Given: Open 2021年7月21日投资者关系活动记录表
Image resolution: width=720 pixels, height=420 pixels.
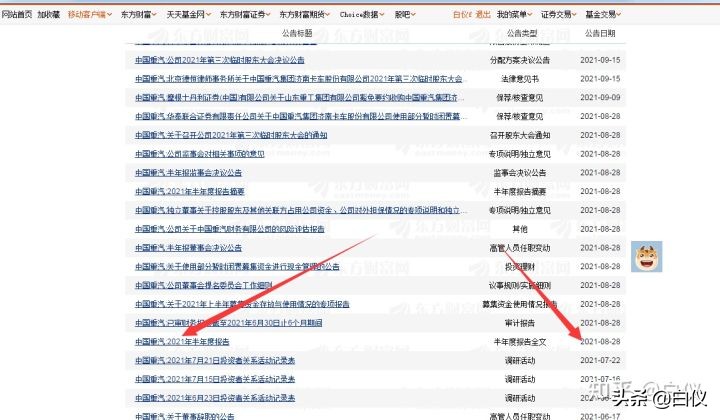Looking at the screenshot, I should click(x=215, y=361).
